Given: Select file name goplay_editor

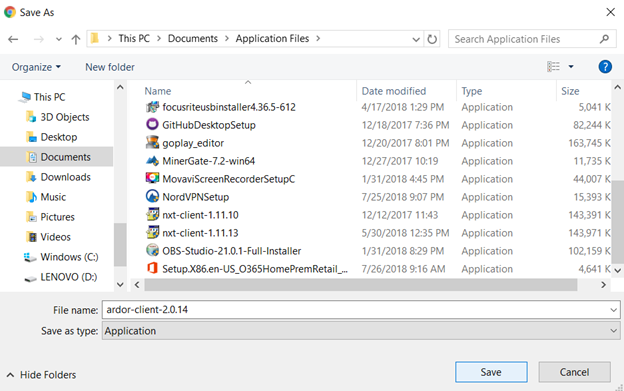Looking at the screenshot, I should pos(193,143).
